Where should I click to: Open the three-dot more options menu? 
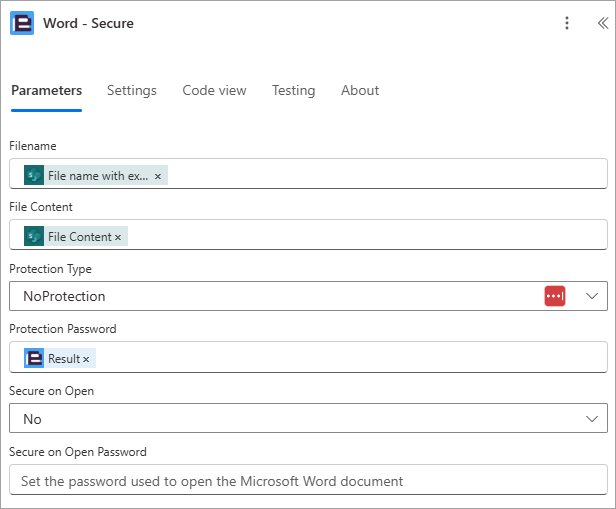coord(566,23)
